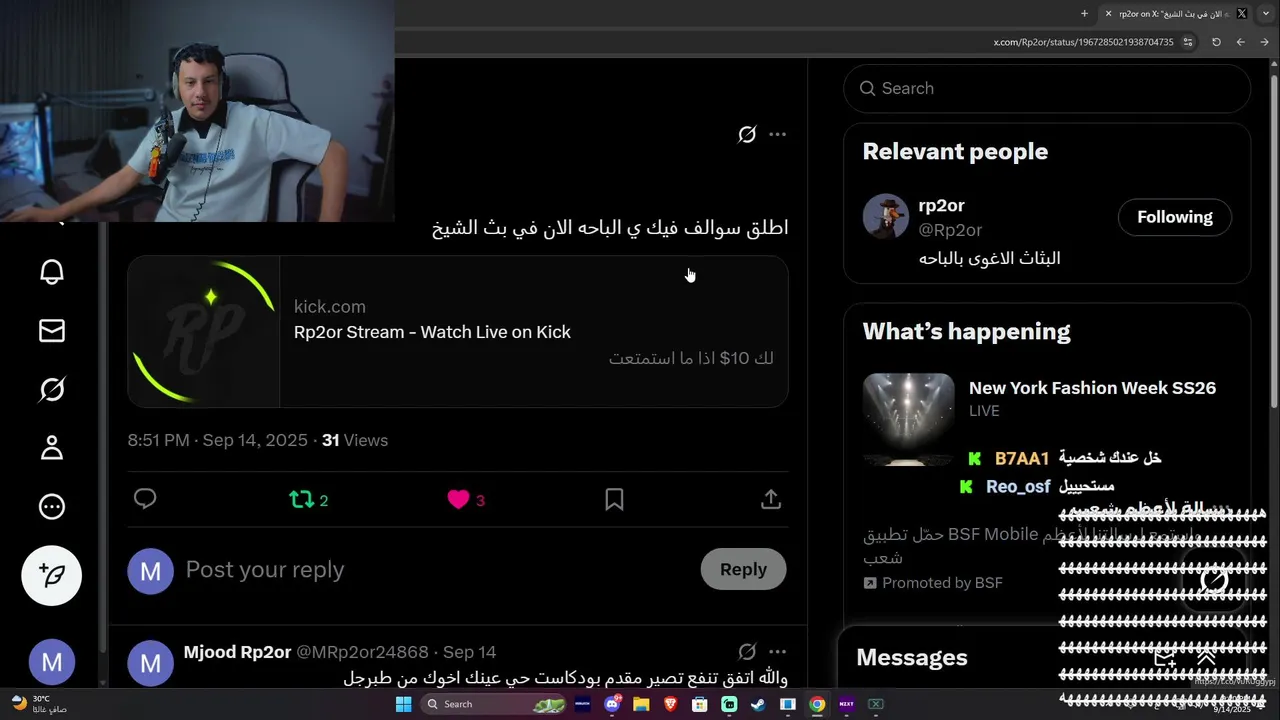Open the three-dot menu above the main post
Viewport: 1280px width, 720px height.
(x=778, y=134)
